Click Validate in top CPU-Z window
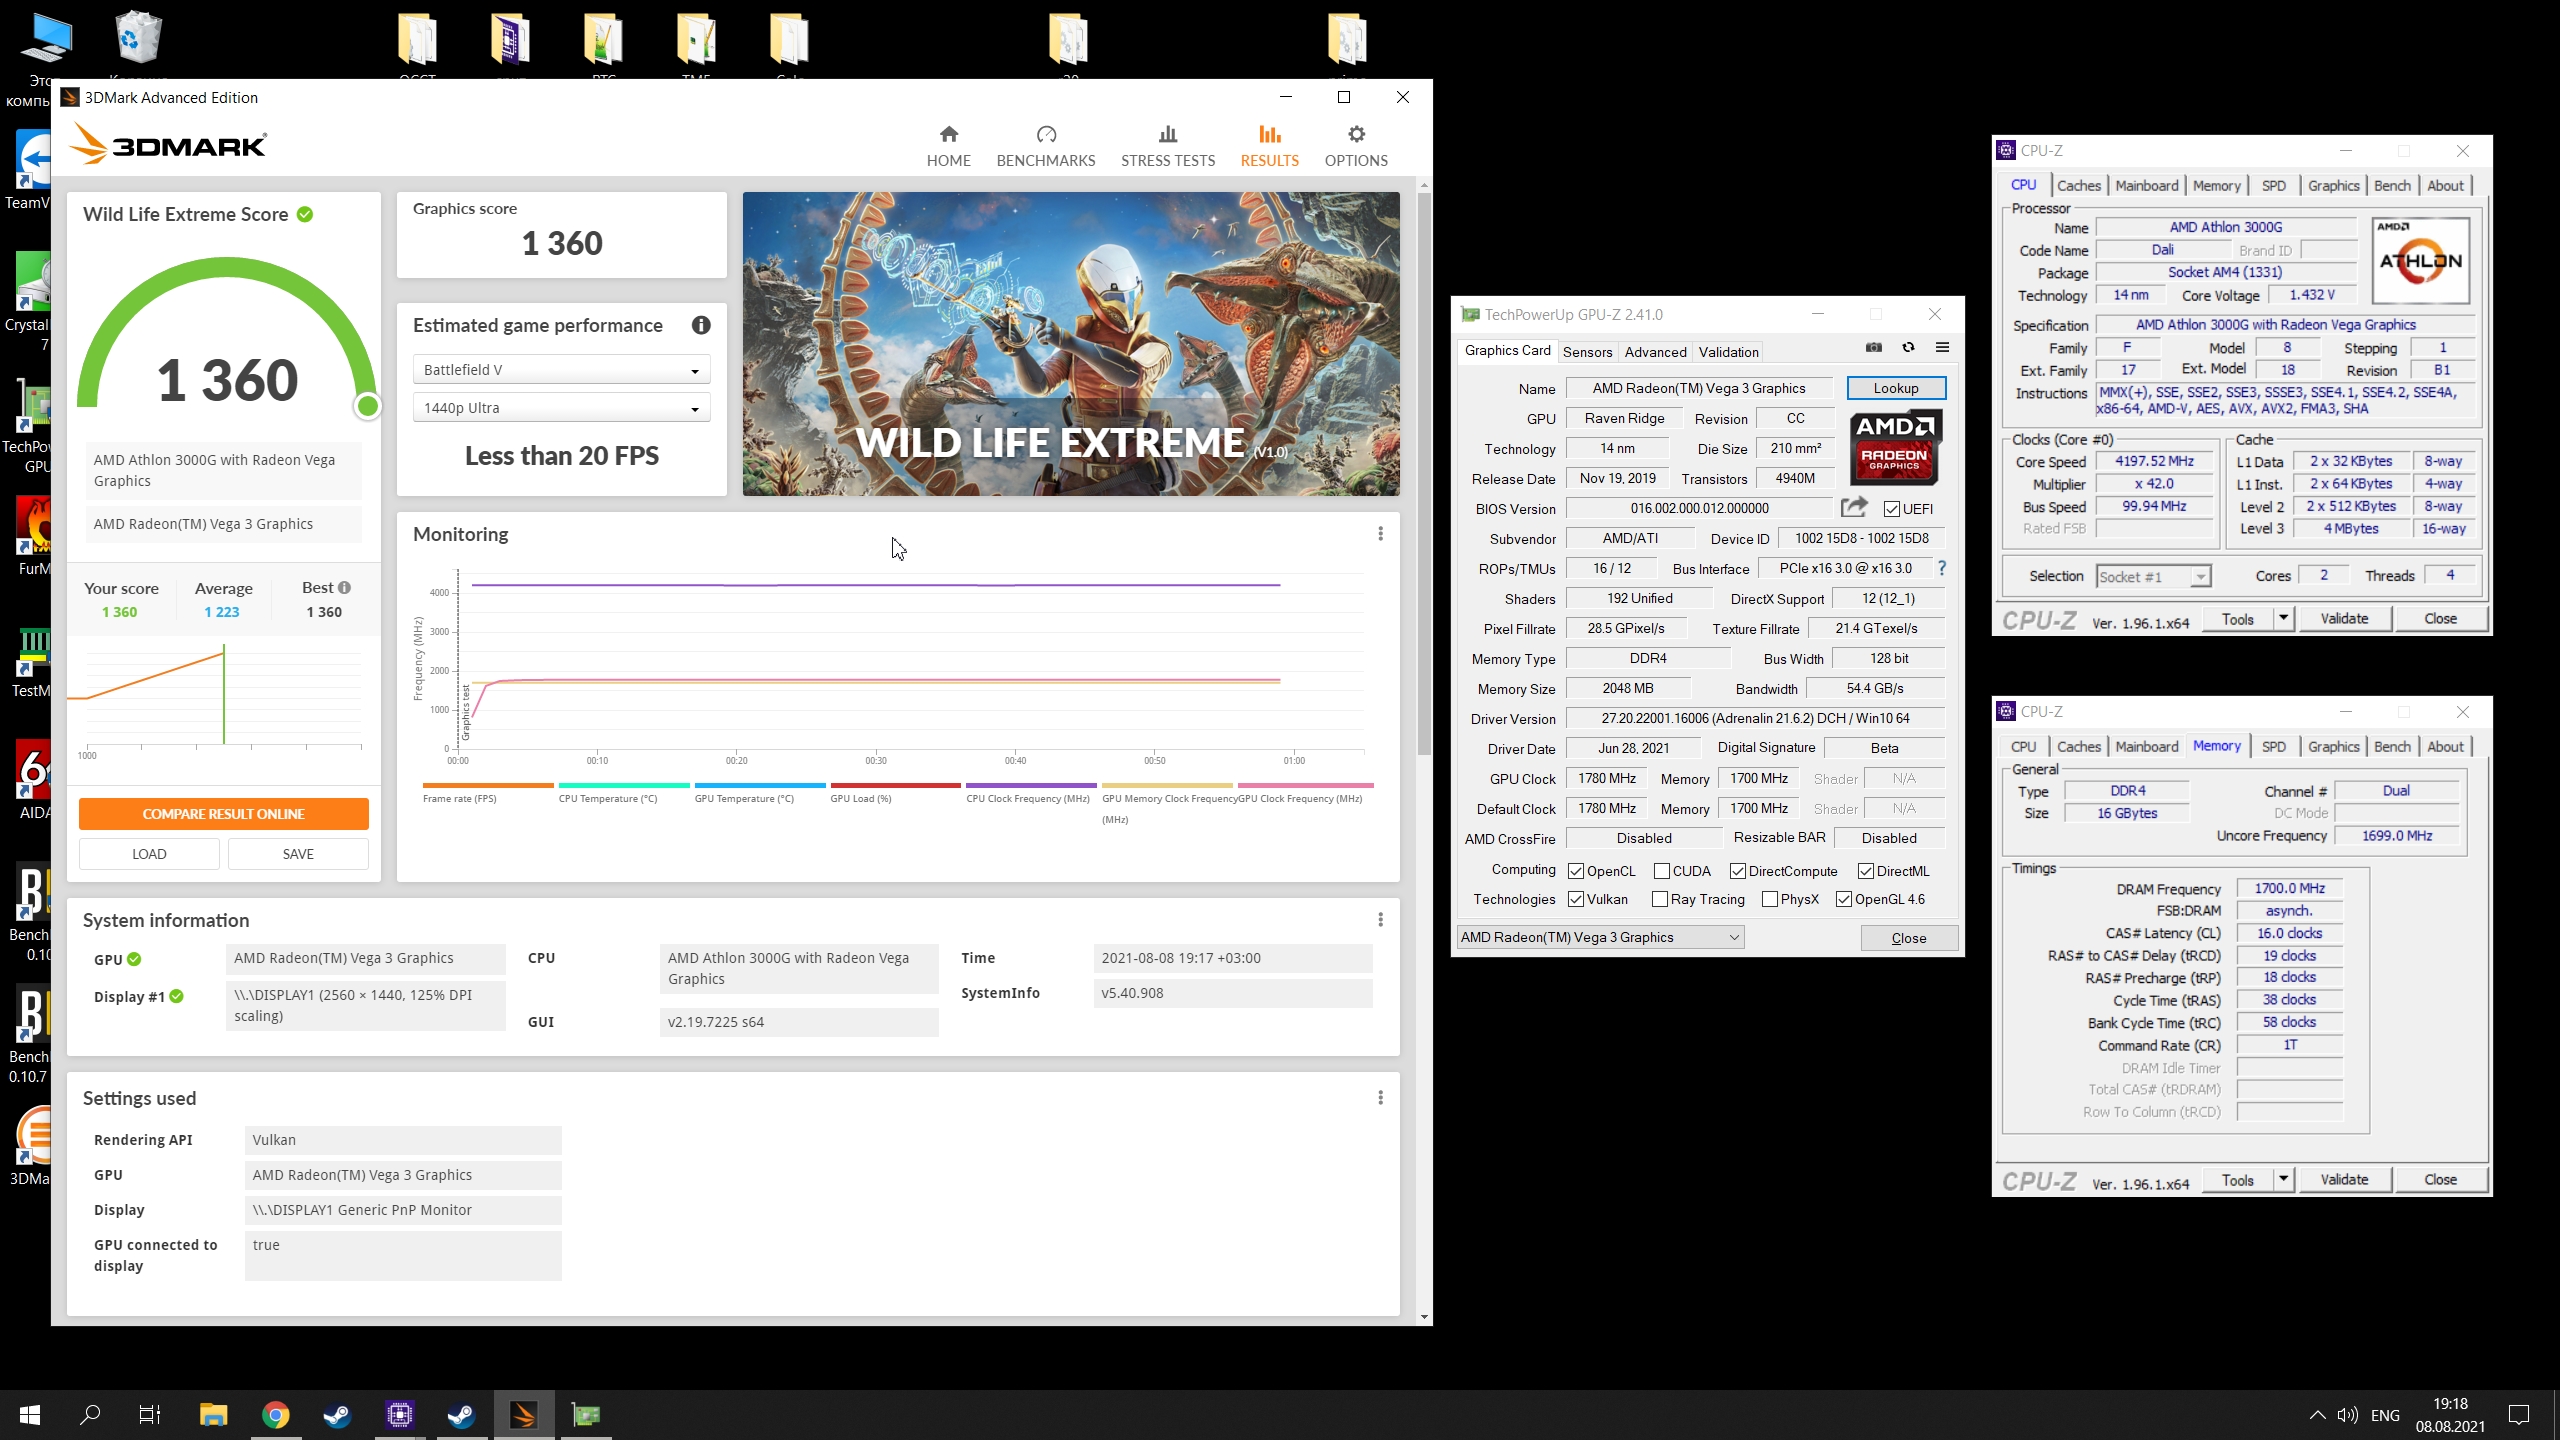Image resolution: width=2560 pixels, height=1440 pixels. 2344,618
